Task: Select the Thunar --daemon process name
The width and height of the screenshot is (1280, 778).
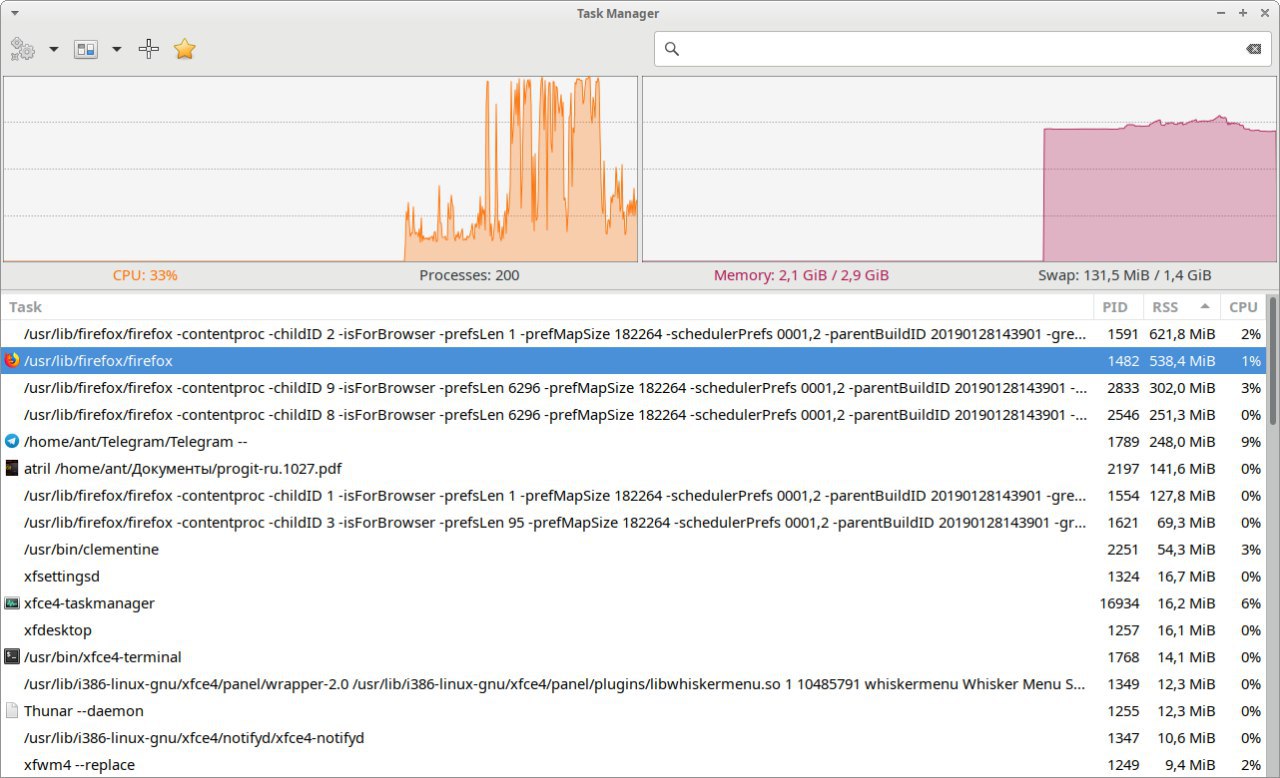Action: pyautogui.click(x=84, y=711)
